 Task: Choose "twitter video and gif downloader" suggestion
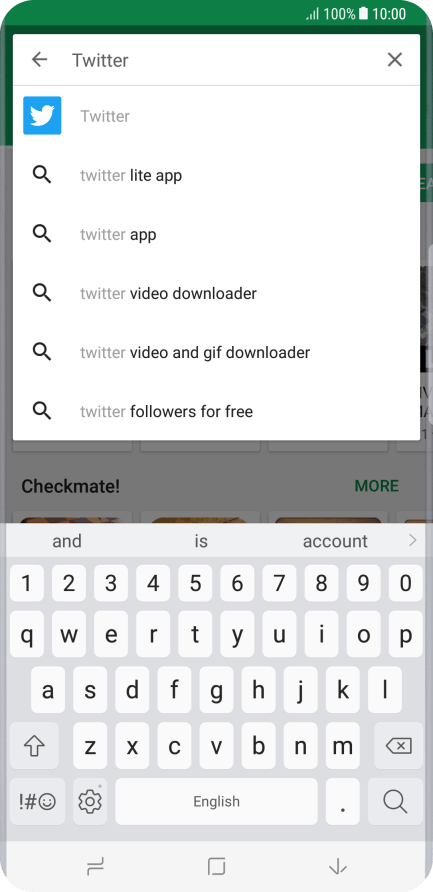tap(216, 353)
